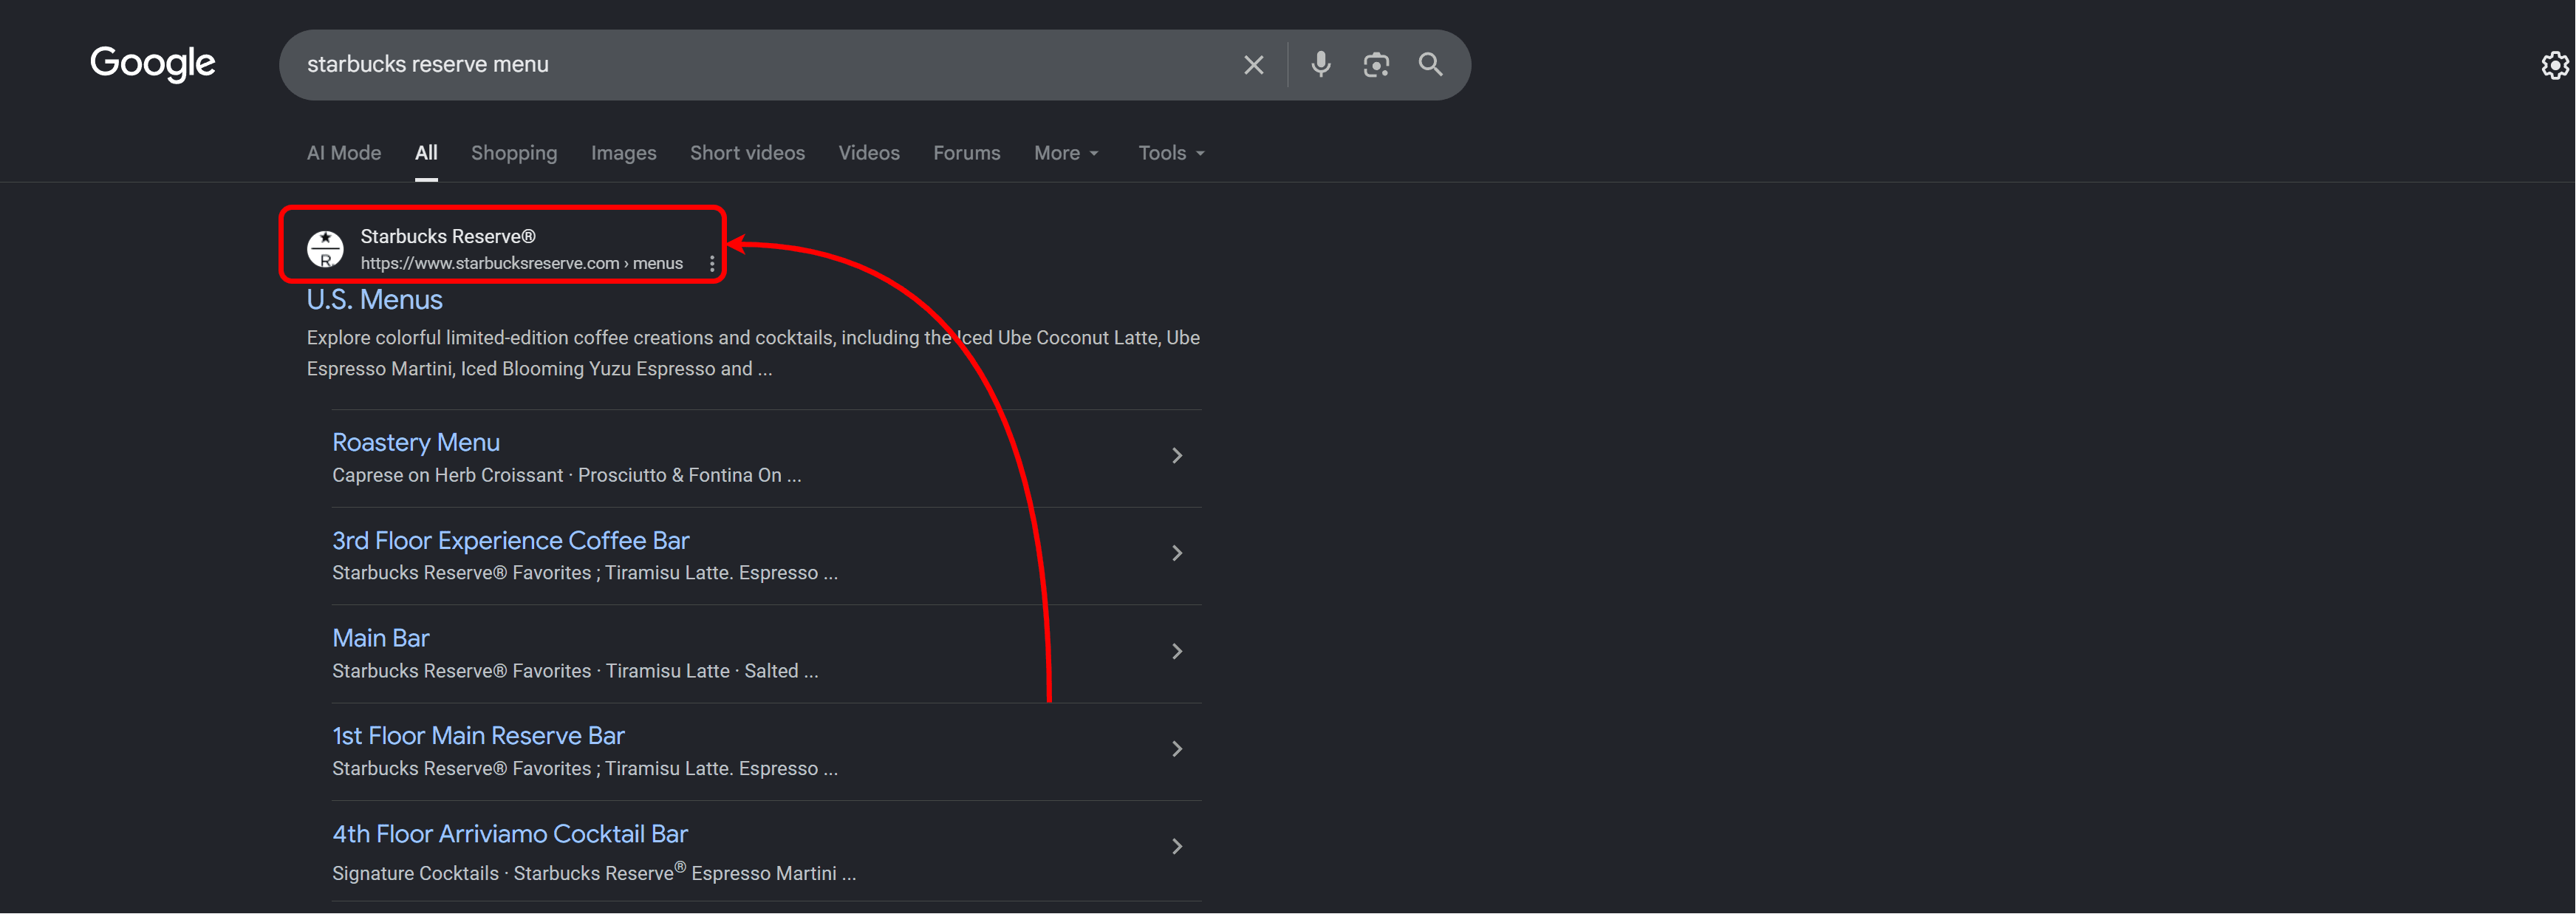Viewport: 2576px width, 914px height.
Task: Open Google quick settings gear
Action: (x=2555, y=66)
